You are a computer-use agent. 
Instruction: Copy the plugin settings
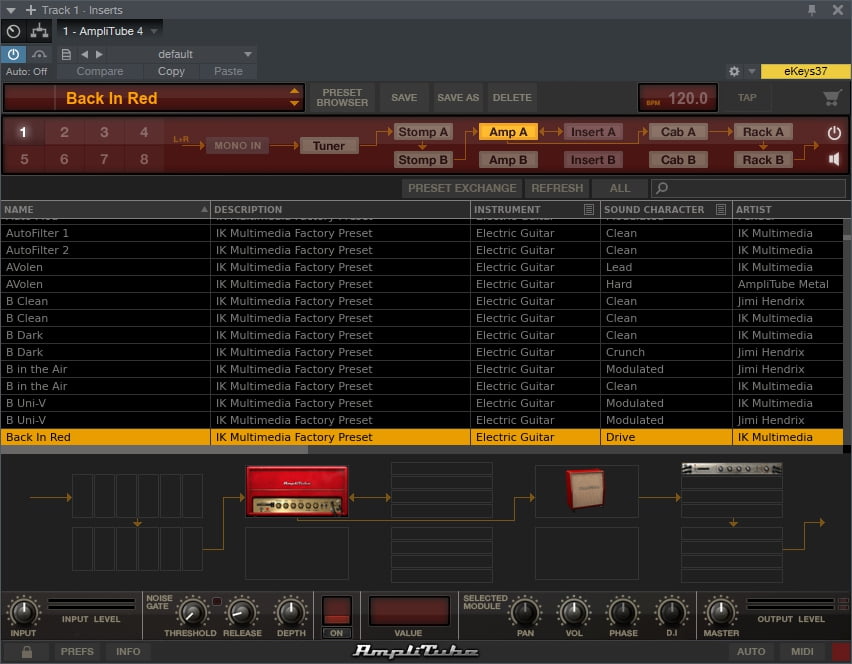pos(171,71)
